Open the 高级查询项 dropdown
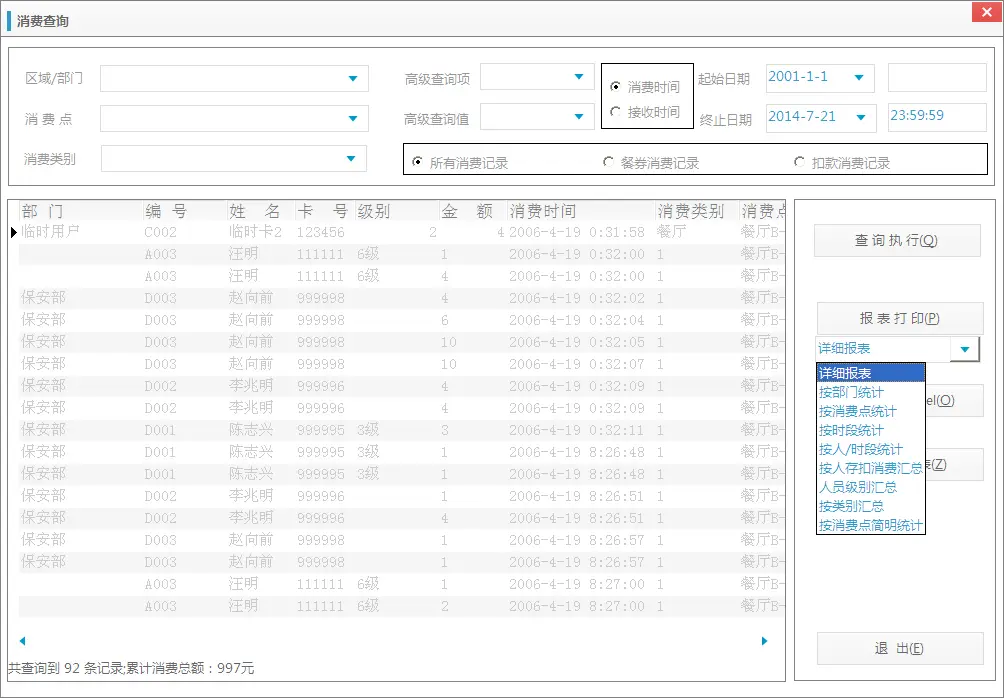This screenshot has width=1004, height=698. 579,77
